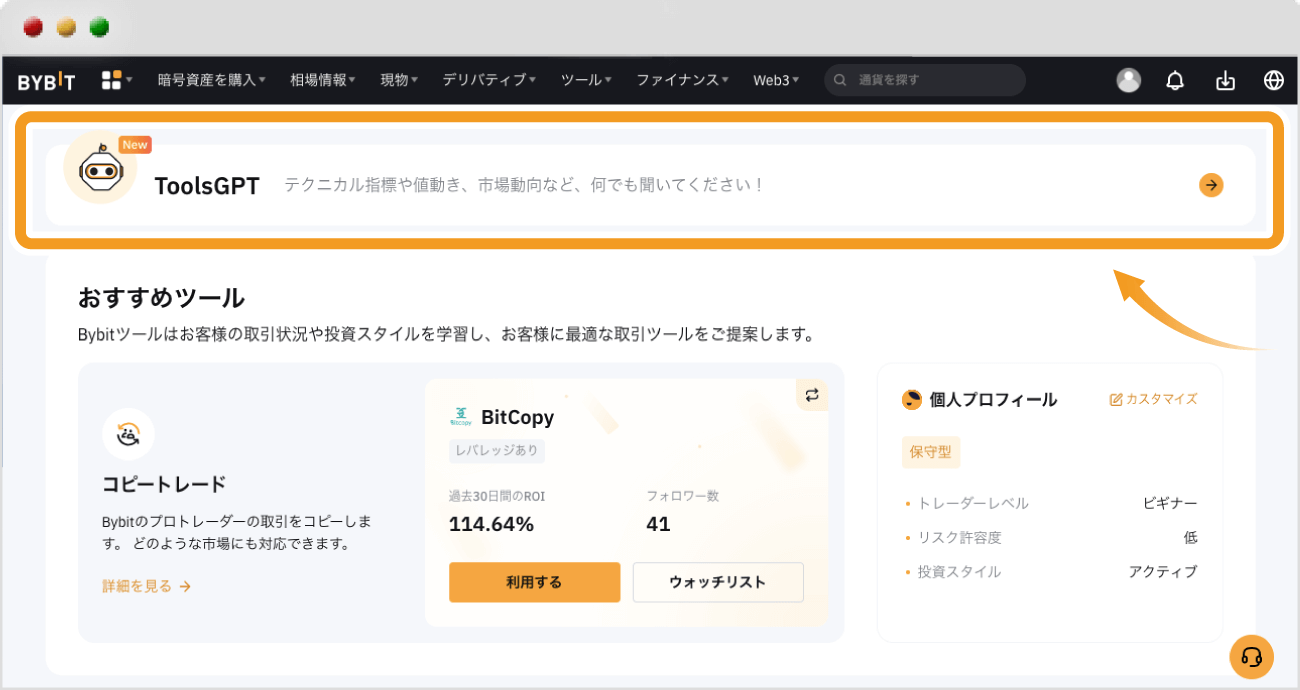Expand the Web3 menu

click(776, 80)
